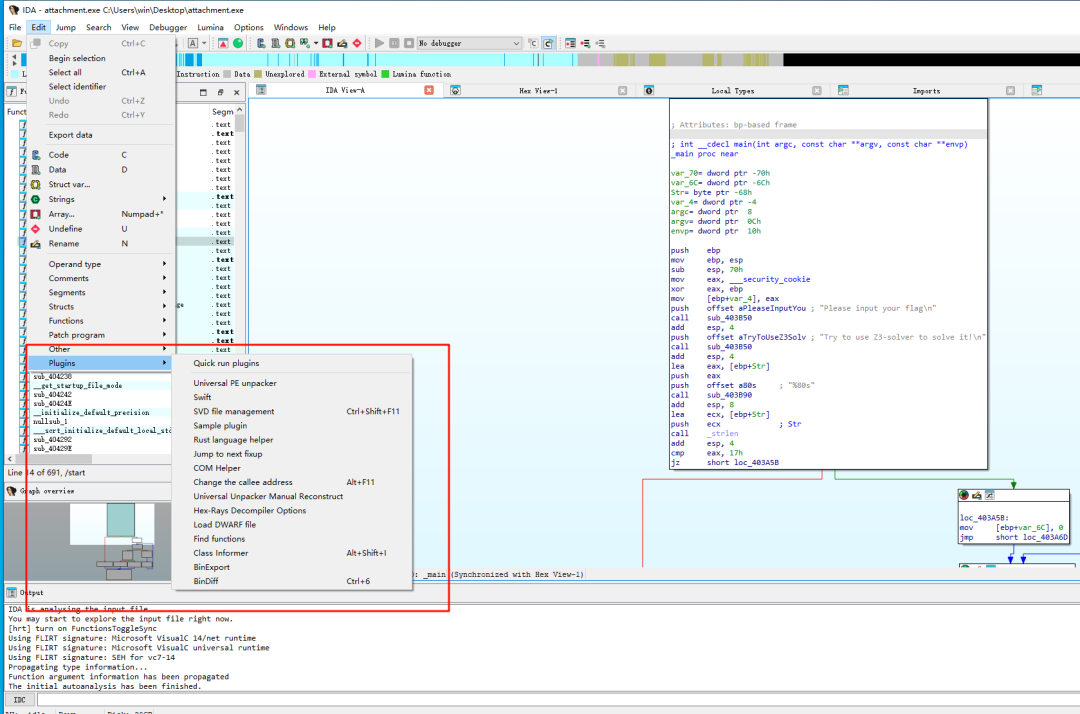
Task: Switch to the Local Types tab
Action: pyautogui.click(x=732, y=91)
